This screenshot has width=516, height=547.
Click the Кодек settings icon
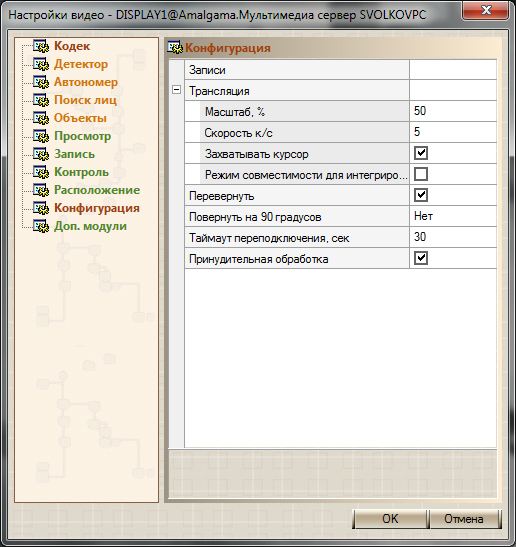coord(41,46)
